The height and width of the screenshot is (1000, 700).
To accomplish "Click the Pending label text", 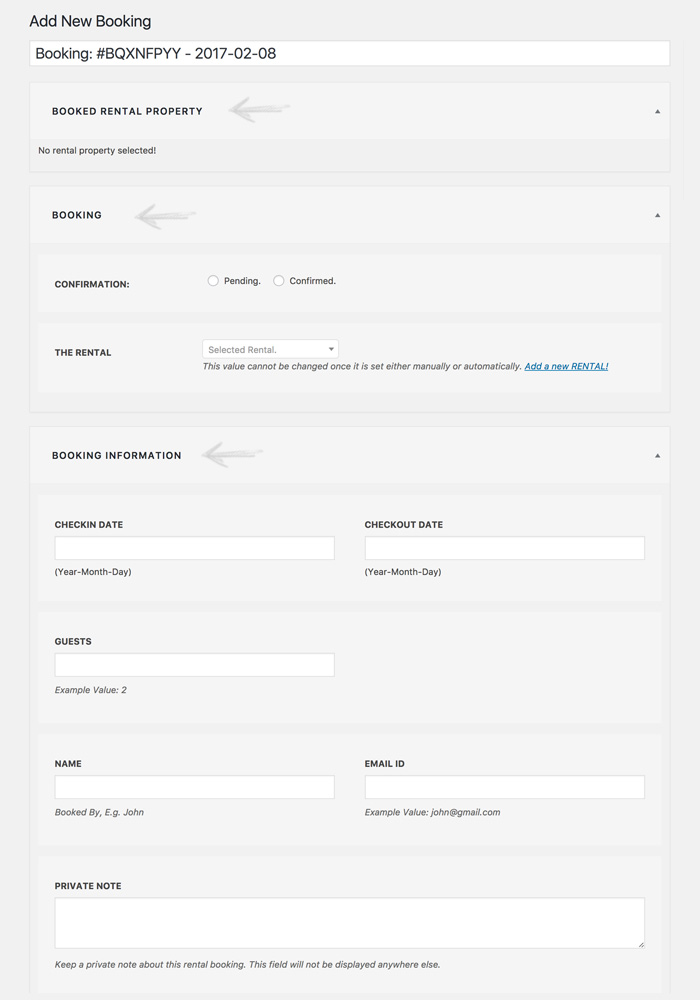I will coord(242,281).
